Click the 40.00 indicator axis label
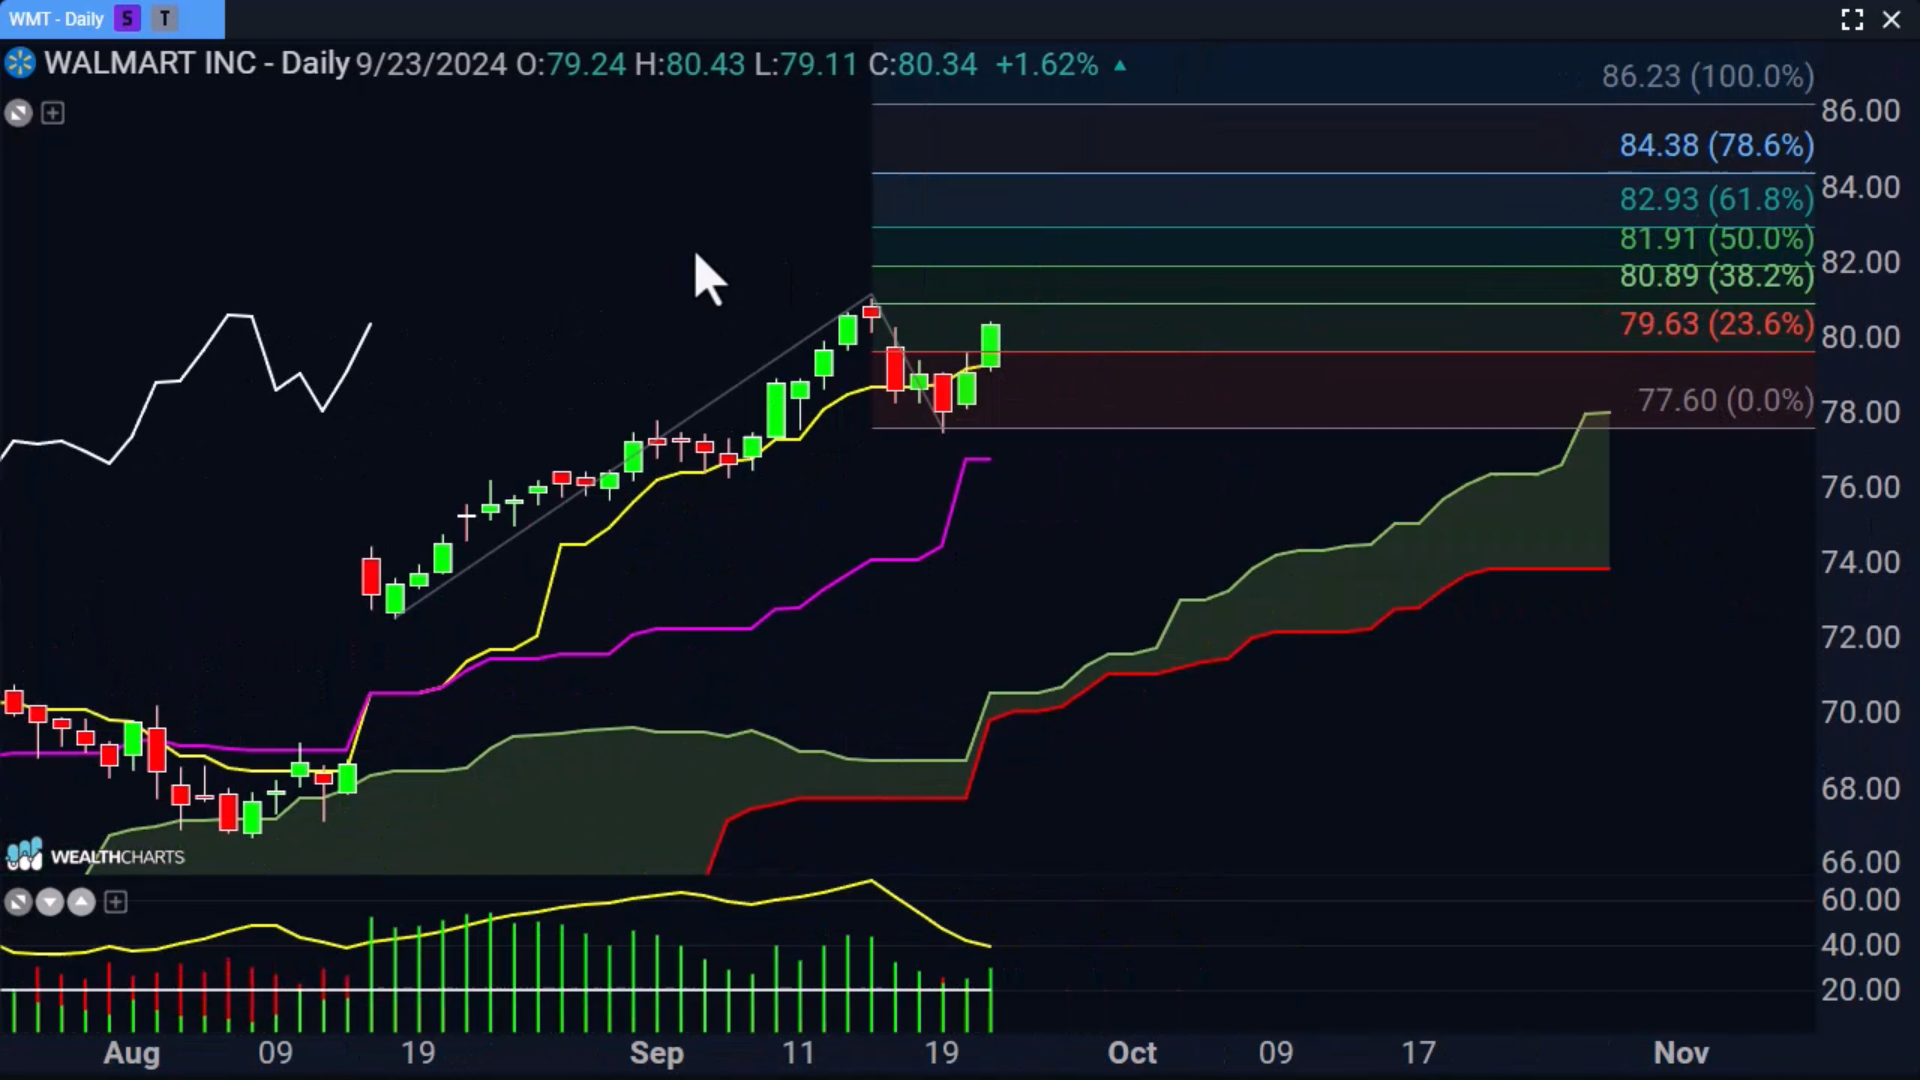 pos(1860,944)
